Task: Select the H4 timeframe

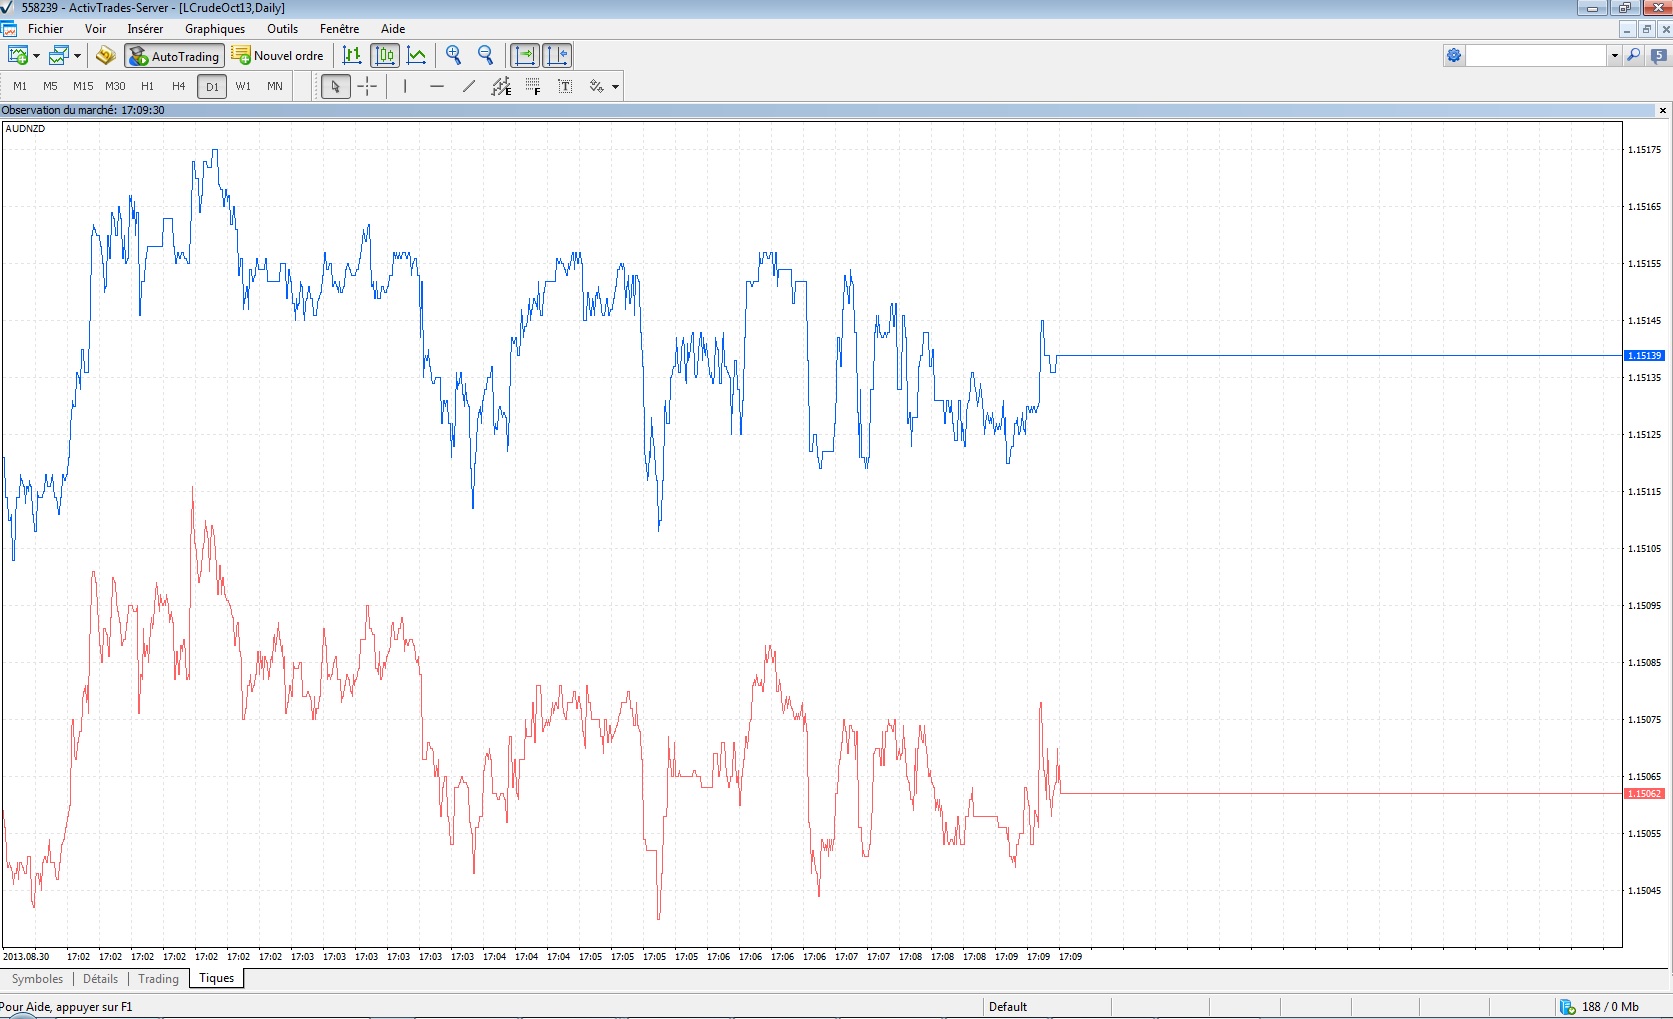Action: pyautogui.click(x=179, y=87)
